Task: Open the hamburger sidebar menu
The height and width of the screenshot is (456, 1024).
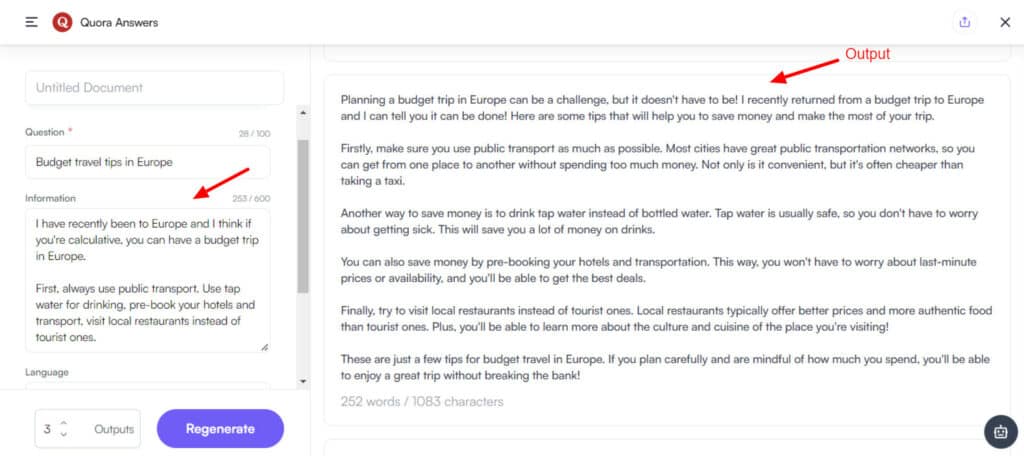Action: (32, 22)
